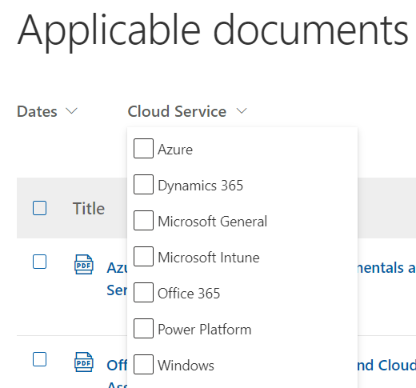The image size is (416, 388).
Task: Click the Applicable documents heading
Action: point(213,32)
